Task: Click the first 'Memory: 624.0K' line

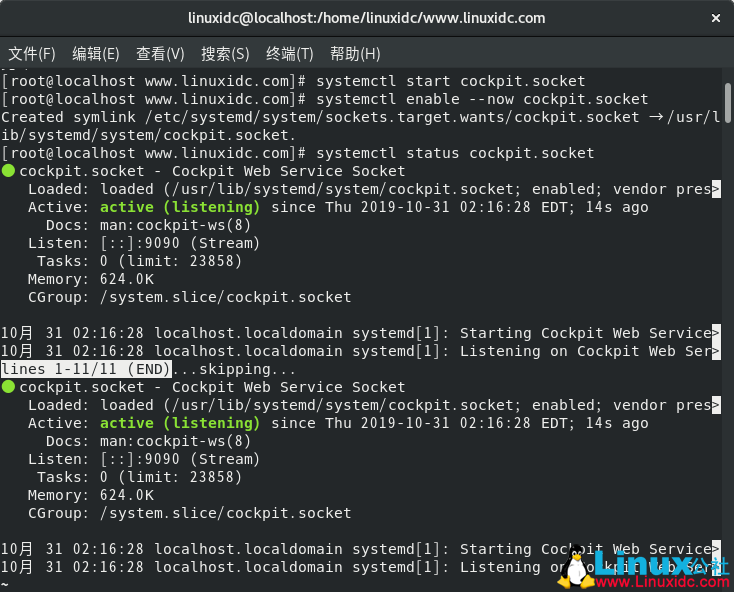Action: 91,279
